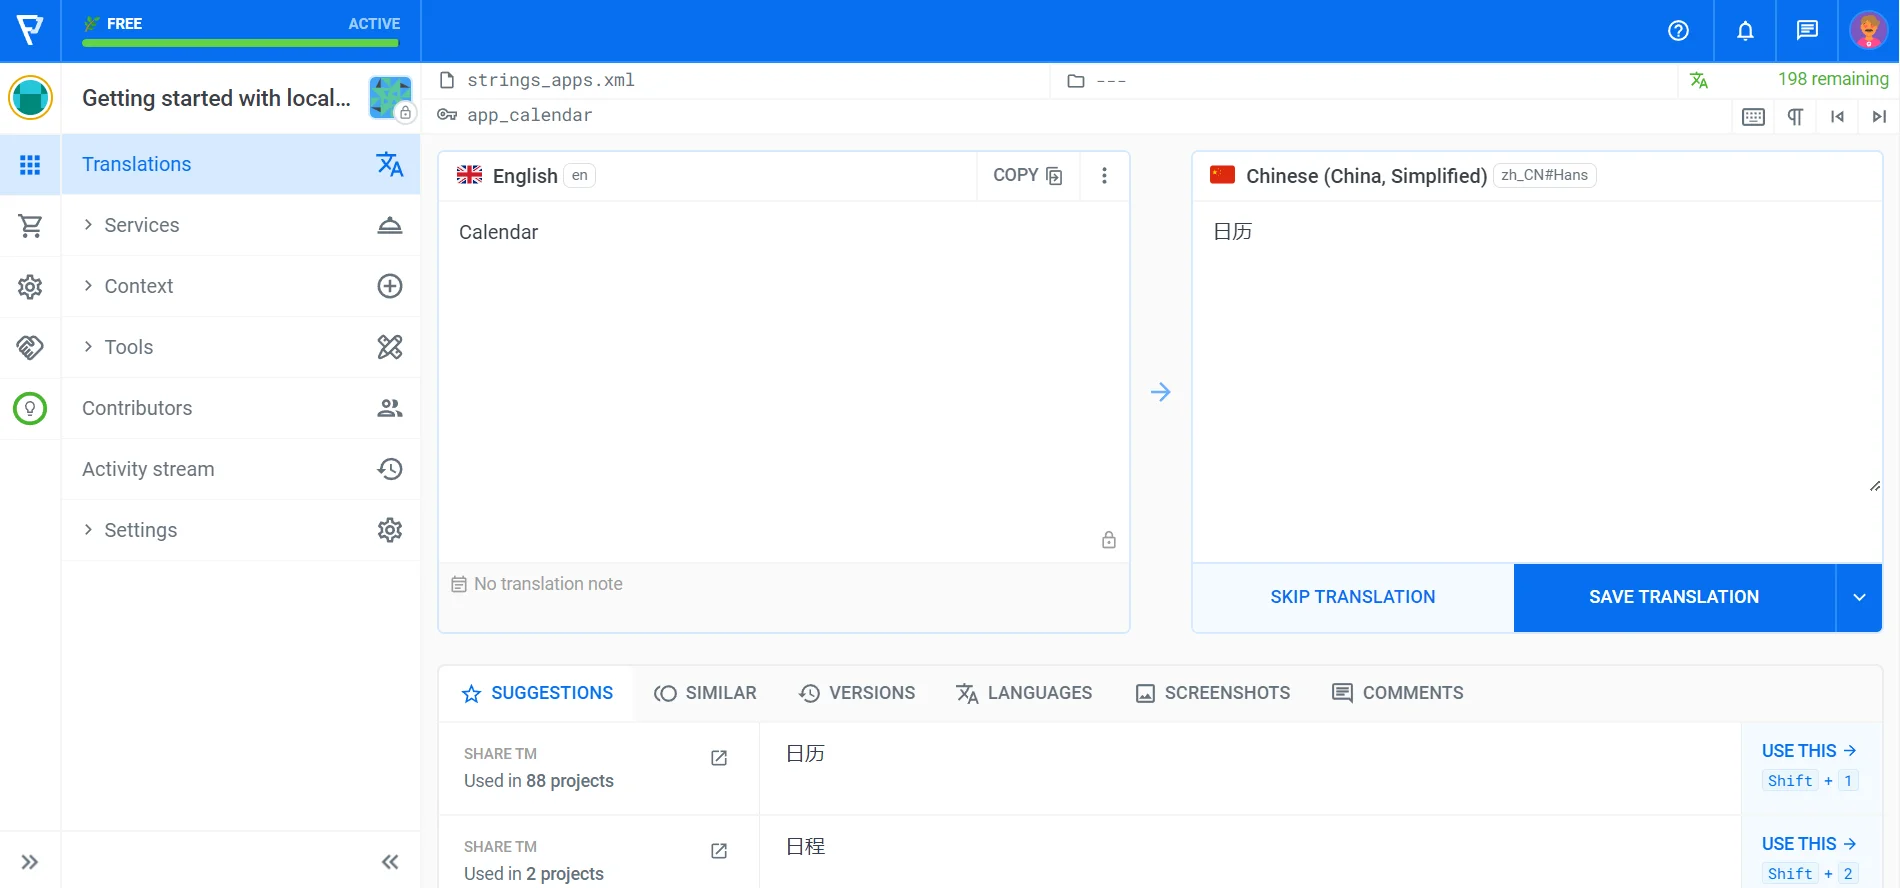The width and height of the screenshot is (1900, 888).
Task: Open the shopping cart sidebar icon
Action: [30, 226]
